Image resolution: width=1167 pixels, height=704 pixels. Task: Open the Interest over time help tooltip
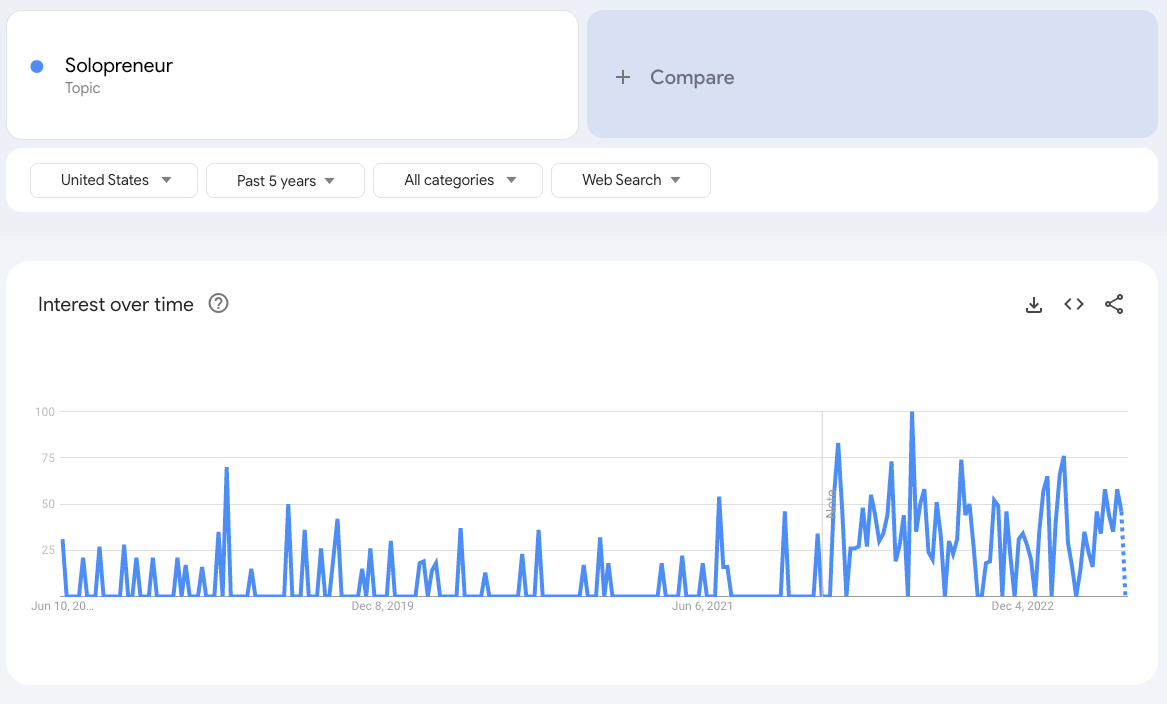point(218,304)
